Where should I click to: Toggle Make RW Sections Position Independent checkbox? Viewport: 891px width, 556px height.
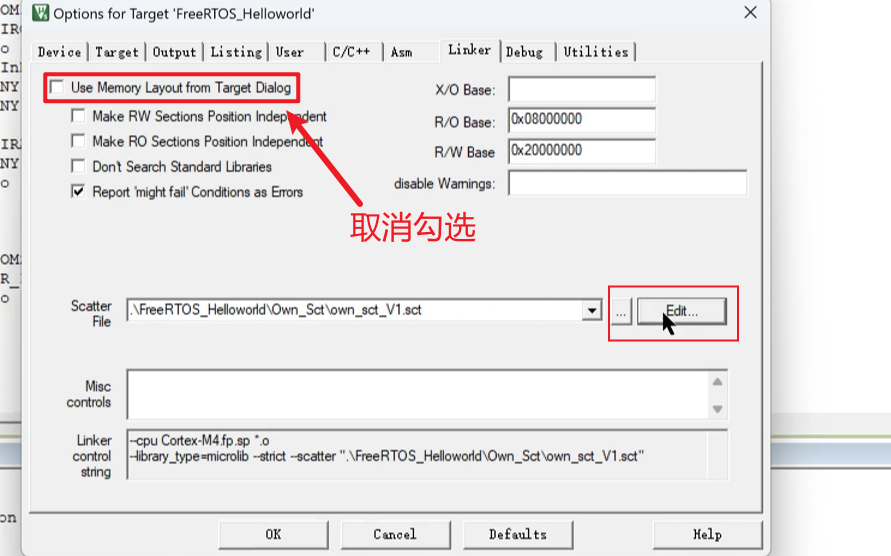pyautogui.click(x=78, y=116)
